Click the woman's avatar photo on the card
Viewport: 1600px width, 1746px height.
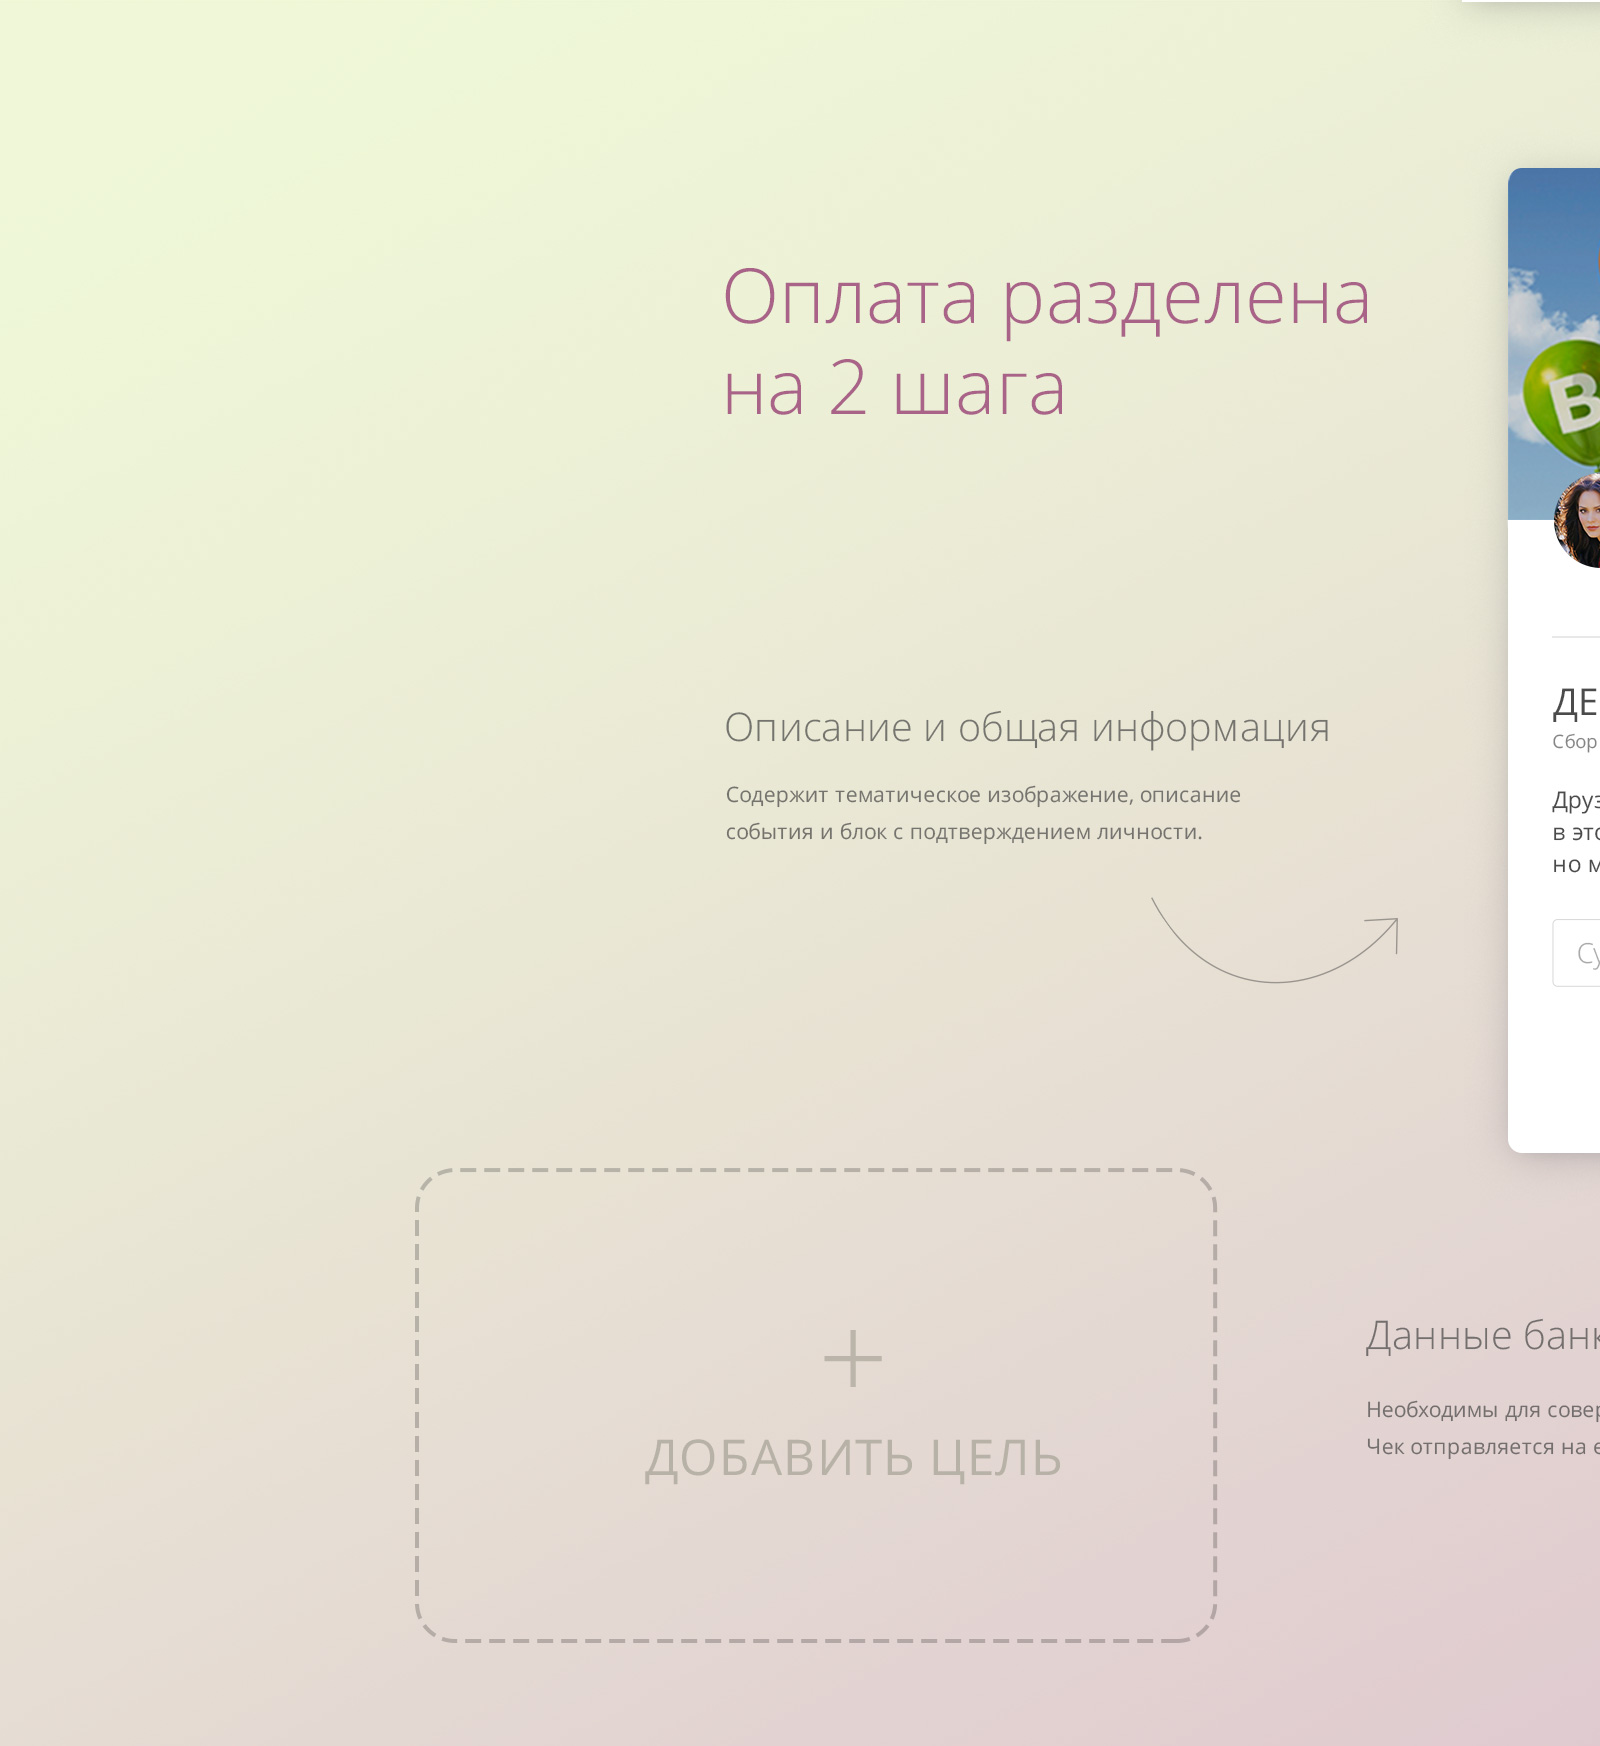[x=1578, y=521]
